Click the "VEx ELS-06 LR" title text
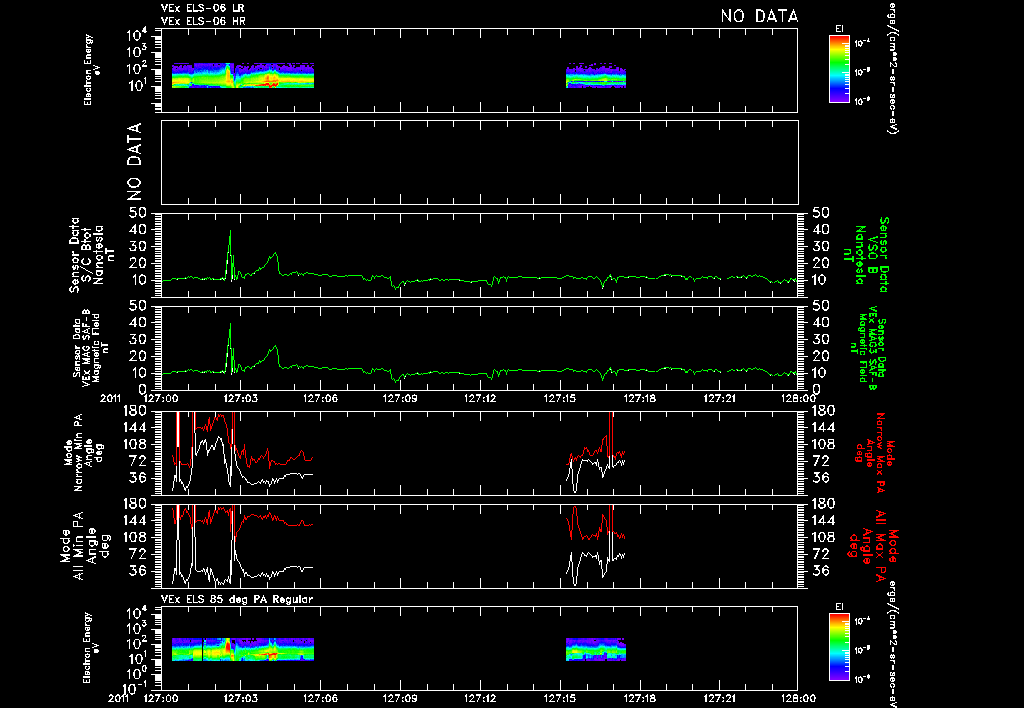 point(202,8)
